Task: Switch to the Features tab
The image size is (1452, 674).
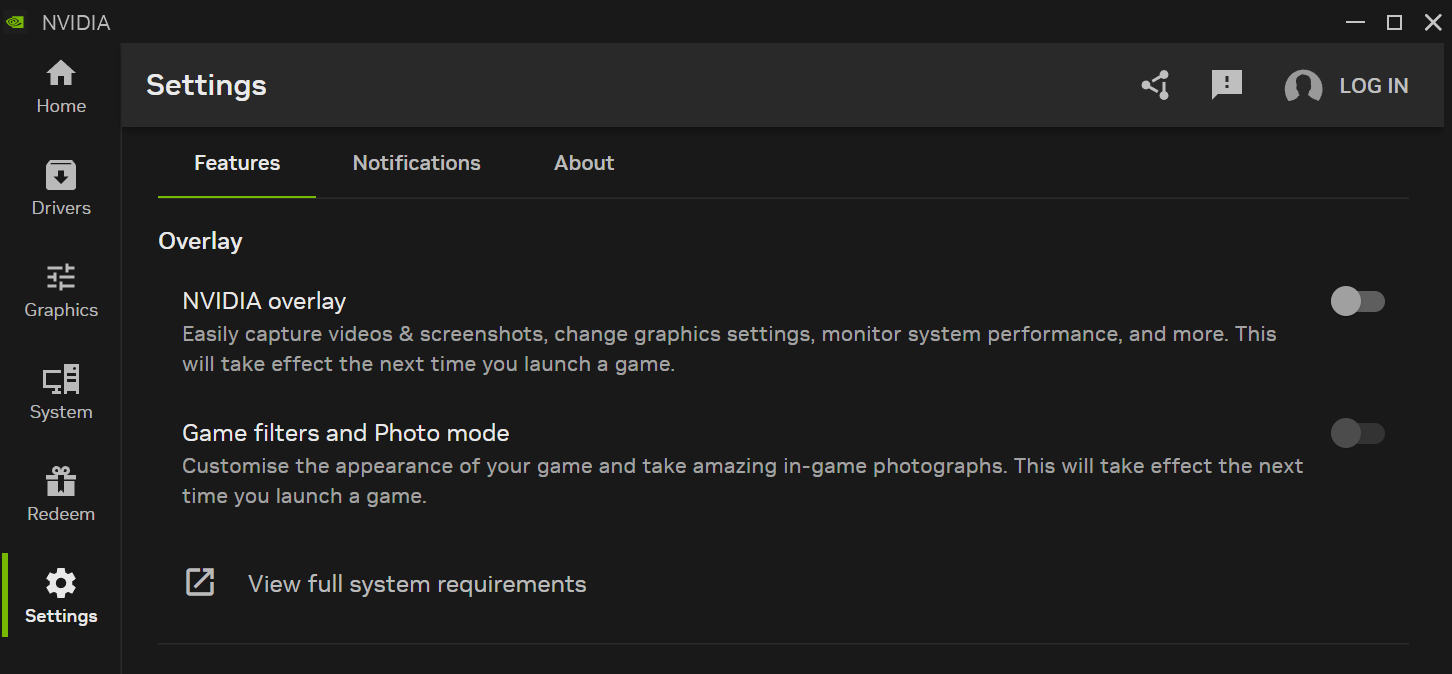Action: 237,163
